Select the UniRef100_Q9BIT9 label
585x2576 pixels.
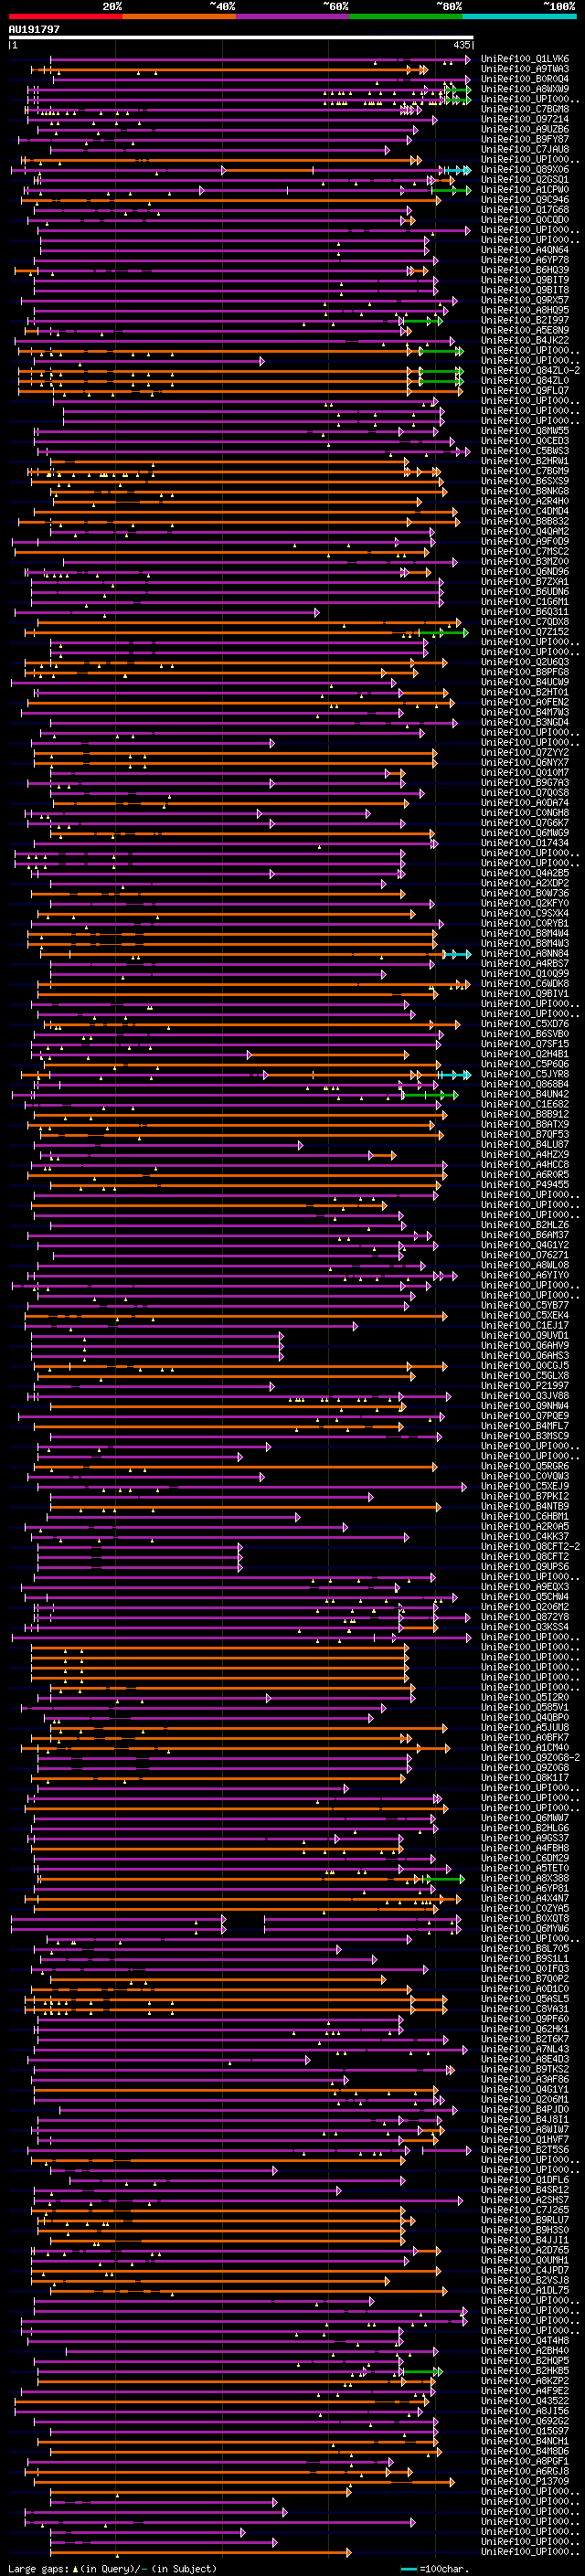click(525, 280)
